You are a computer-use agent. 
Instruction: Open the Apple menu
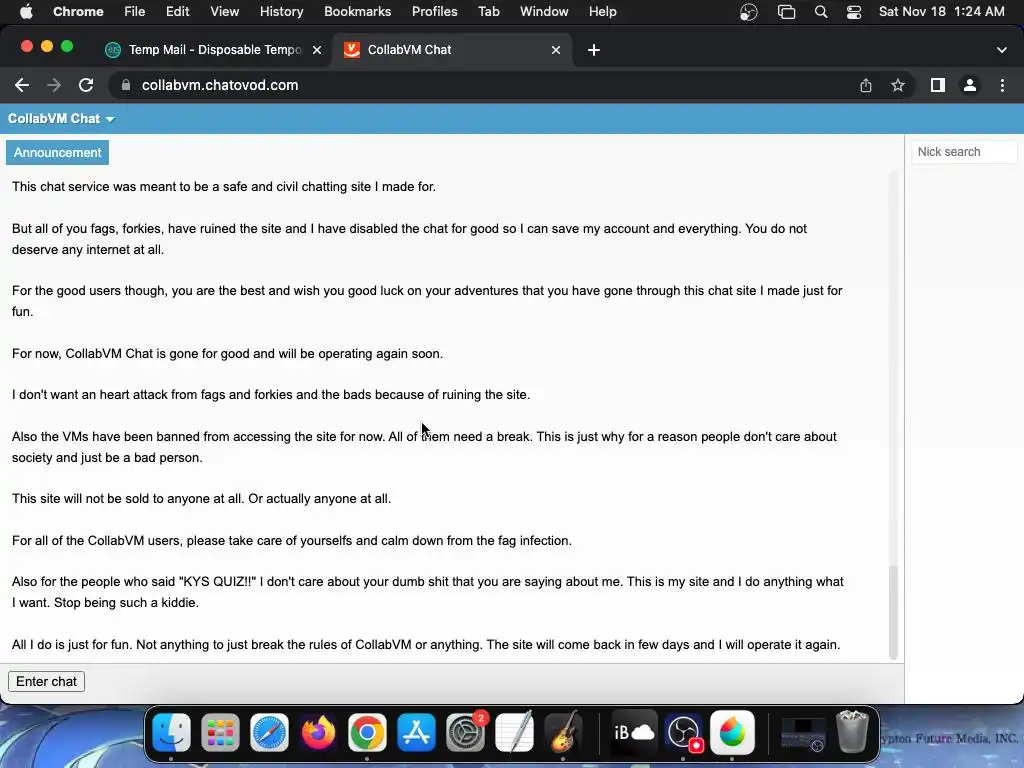(x=26, y=11)
